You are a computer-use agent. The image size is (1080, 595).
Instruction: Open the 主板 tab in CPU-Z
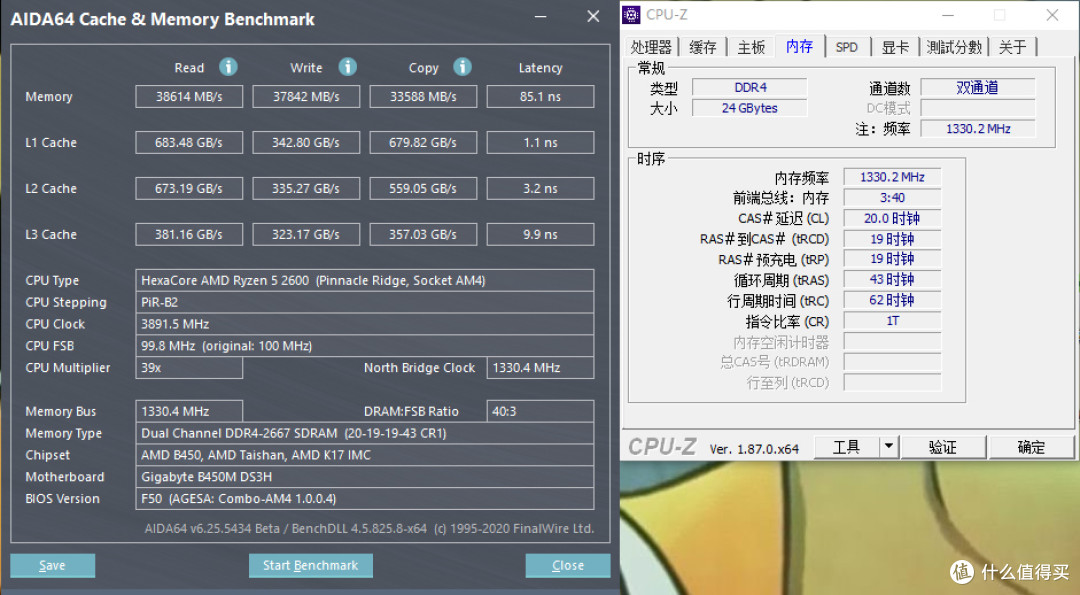[751, 47]
